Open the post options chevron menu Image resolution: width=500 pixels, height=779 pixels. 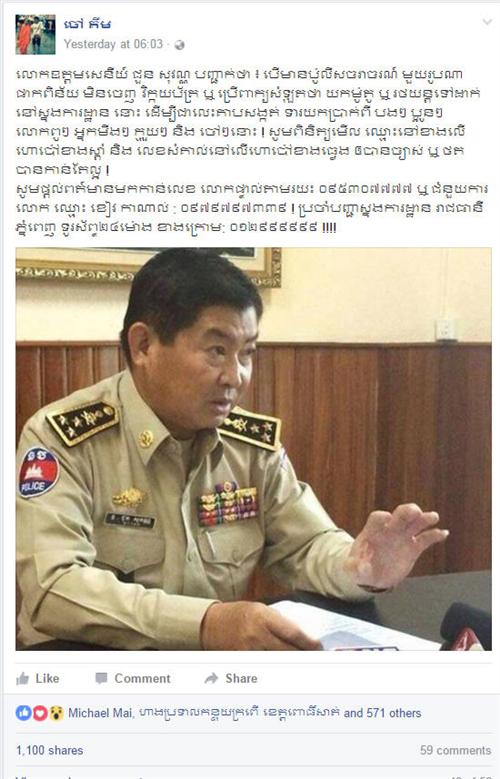[x=487, y=22]
